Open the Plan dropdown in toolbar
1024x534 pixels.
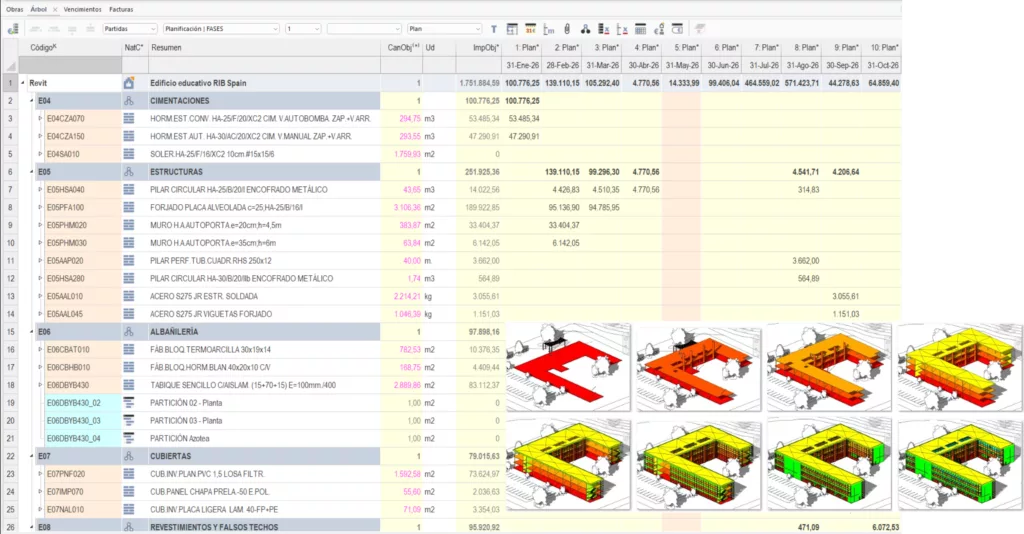pyautogui.click(x=444, y=29)
